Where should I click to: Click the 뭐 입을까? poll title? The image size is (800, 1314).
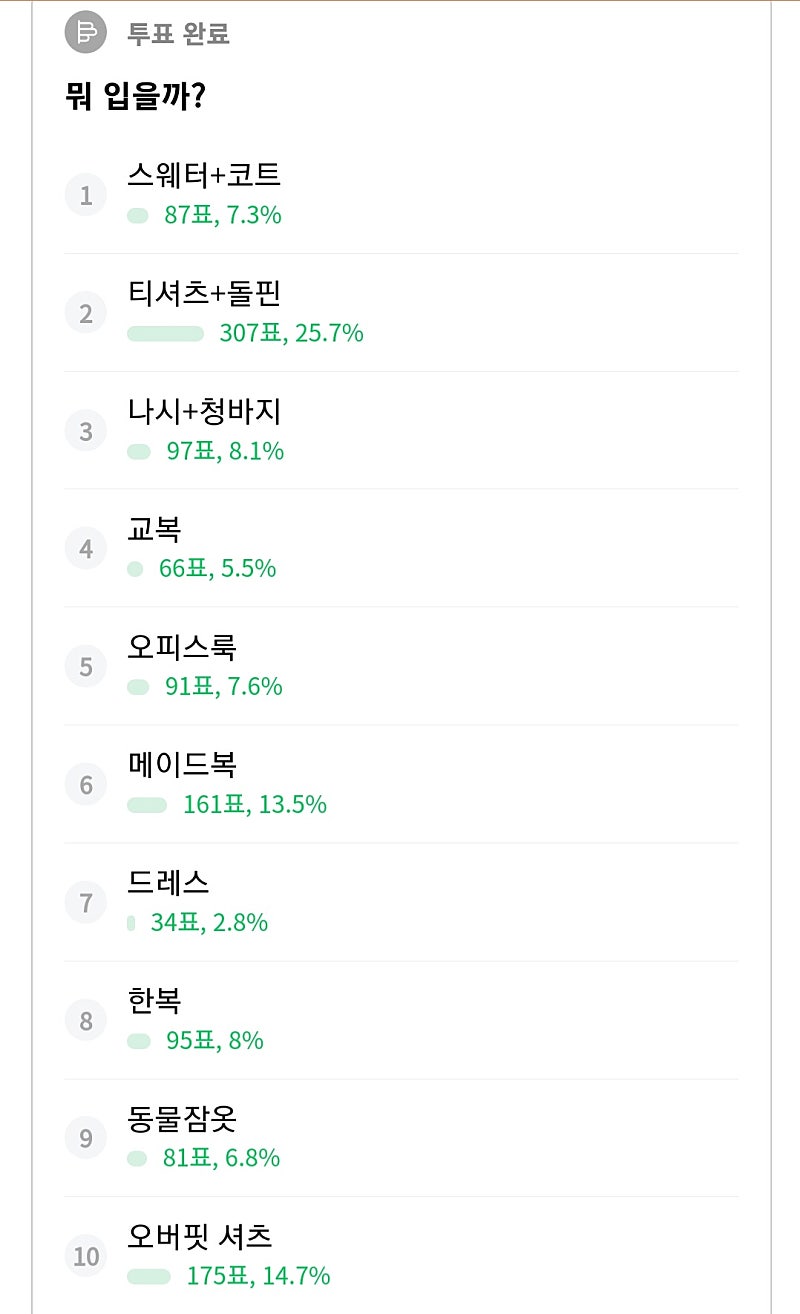click(135, 98)
